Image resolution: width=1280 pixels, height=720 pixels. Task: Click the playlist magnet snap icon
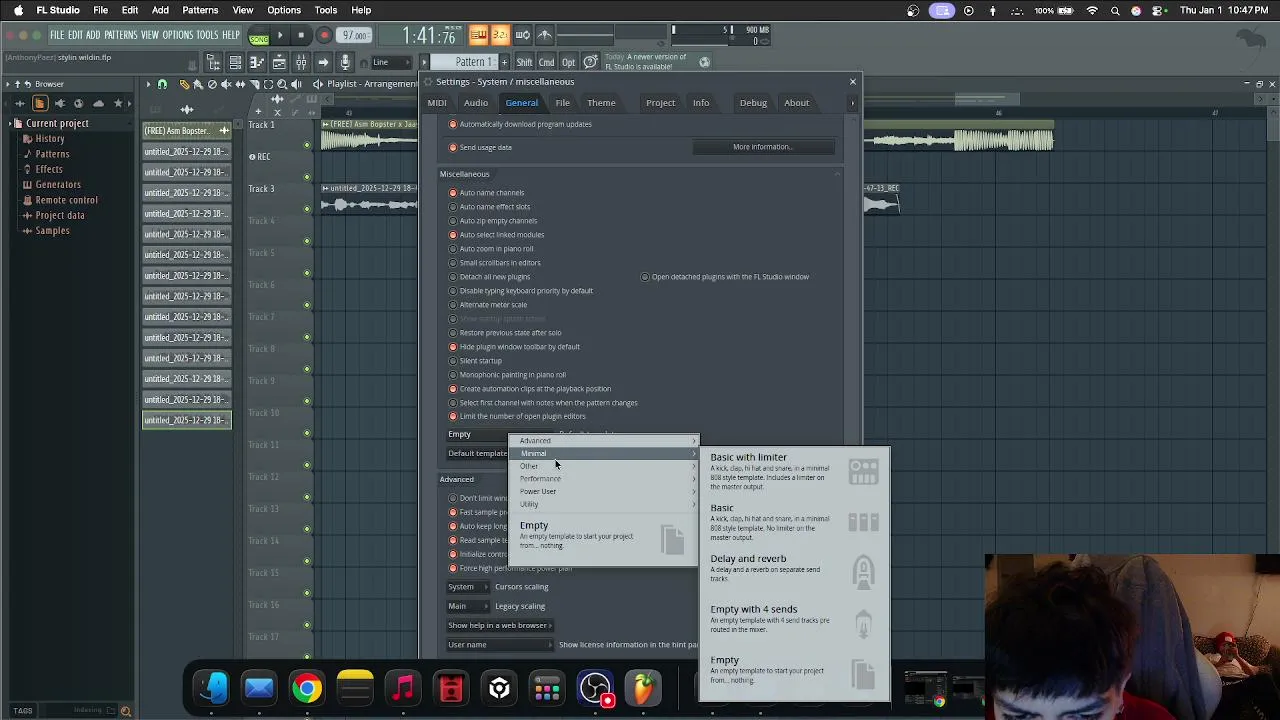click(x=162, y=85)
